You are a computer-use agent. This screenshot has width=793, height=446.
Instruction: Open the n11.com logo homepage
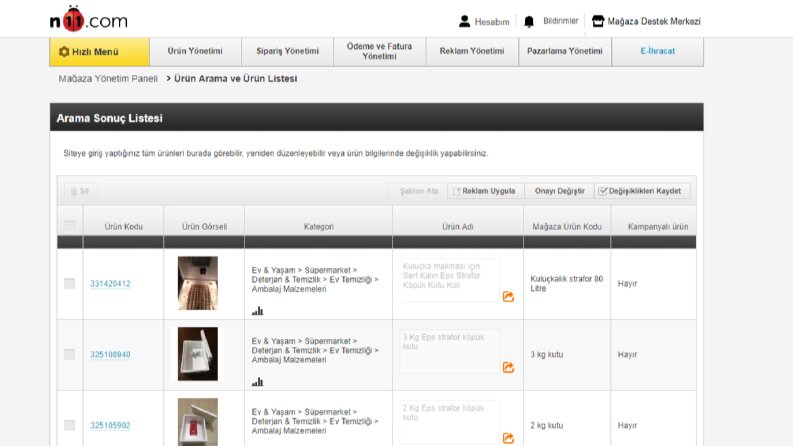[x=89, y=19]
